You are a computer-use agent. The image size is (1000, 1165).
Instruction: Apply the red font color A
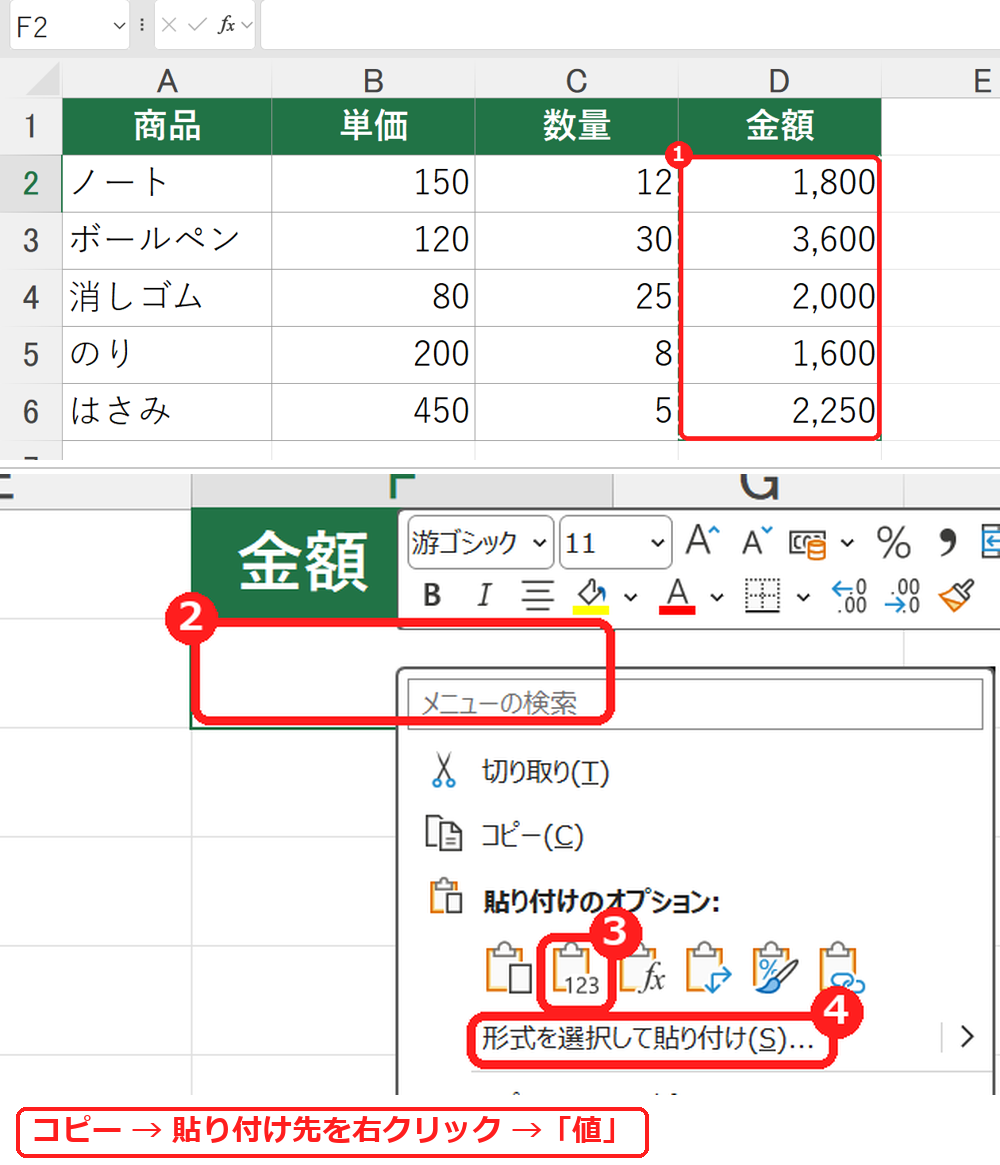click(677, 595)
